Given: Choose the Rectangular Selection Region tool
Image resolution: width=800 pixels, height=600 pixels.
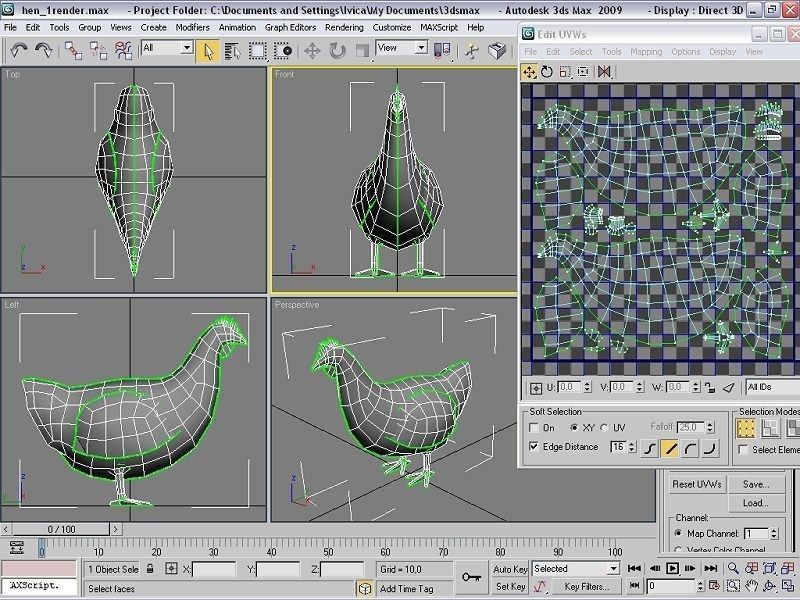Looking at the screenshot, I should click(258, 51).
